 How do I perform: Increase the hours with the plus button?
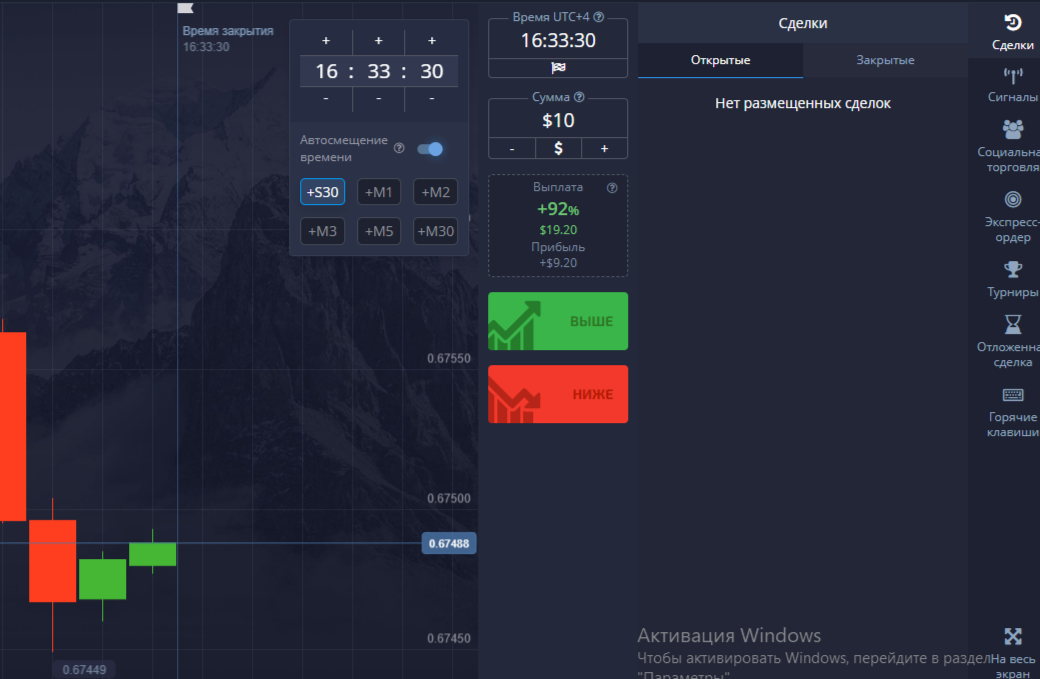coord(326,41)
